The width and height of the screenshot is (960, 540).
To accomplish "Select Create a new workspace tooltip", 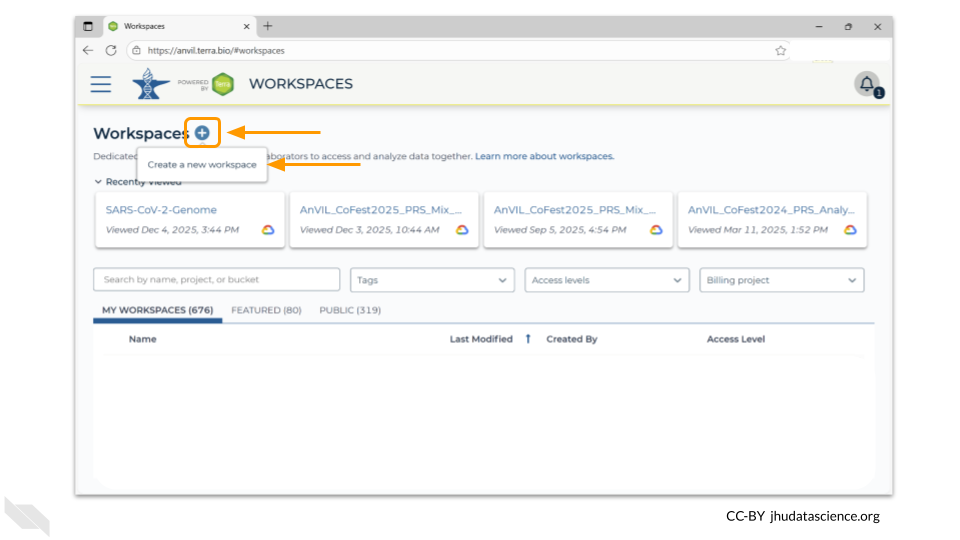I will [x=202, y=164].
